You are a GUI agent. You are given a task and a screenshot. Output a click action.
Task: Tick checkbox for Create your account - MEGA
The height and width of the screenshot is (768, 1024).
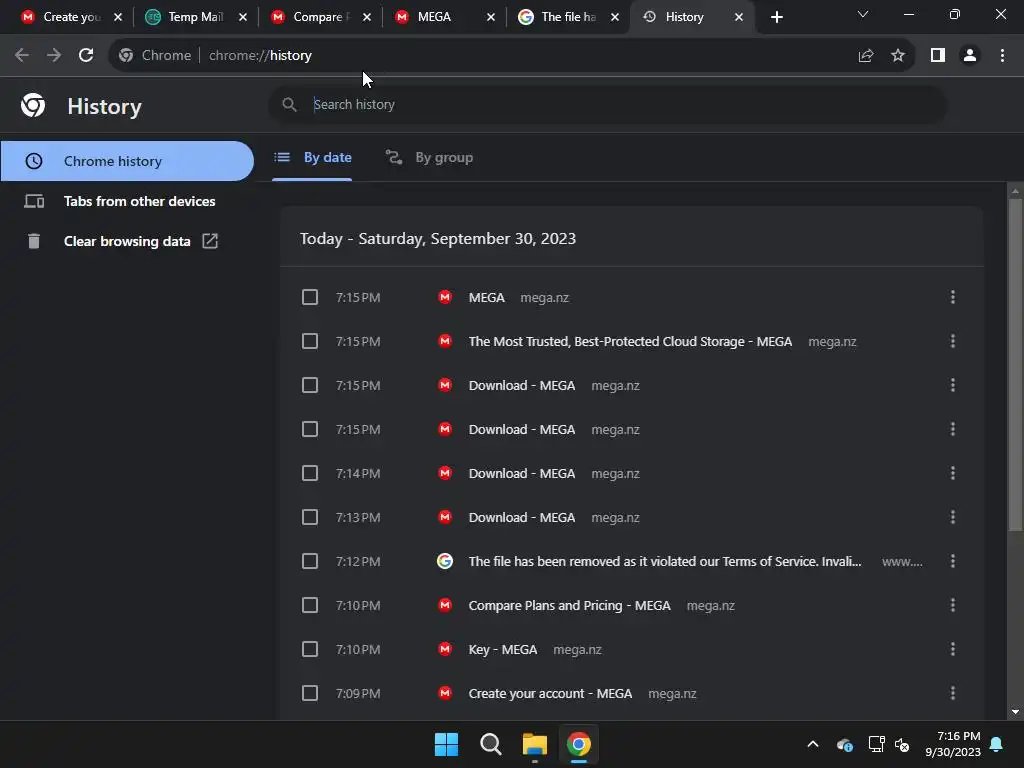point(310,693)
